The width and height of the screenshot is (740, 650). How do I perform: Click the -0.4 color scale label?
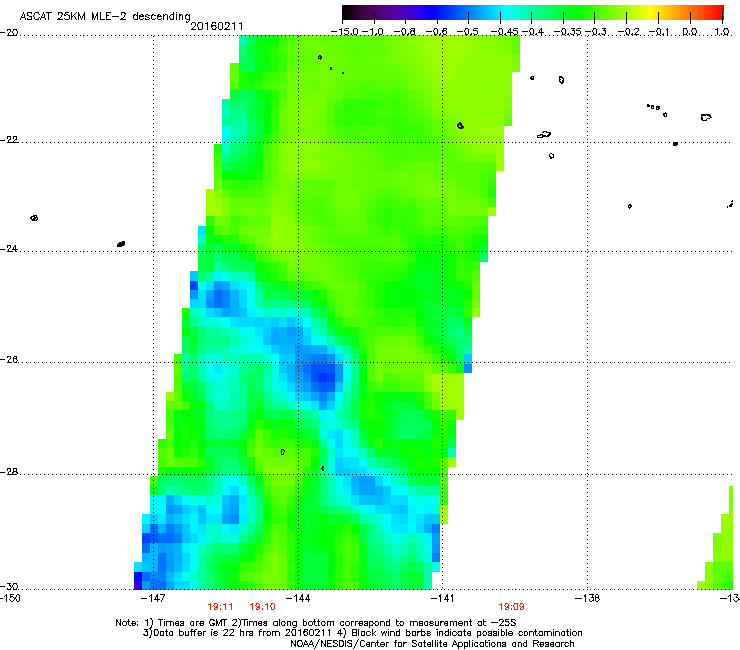coord(532,32)
